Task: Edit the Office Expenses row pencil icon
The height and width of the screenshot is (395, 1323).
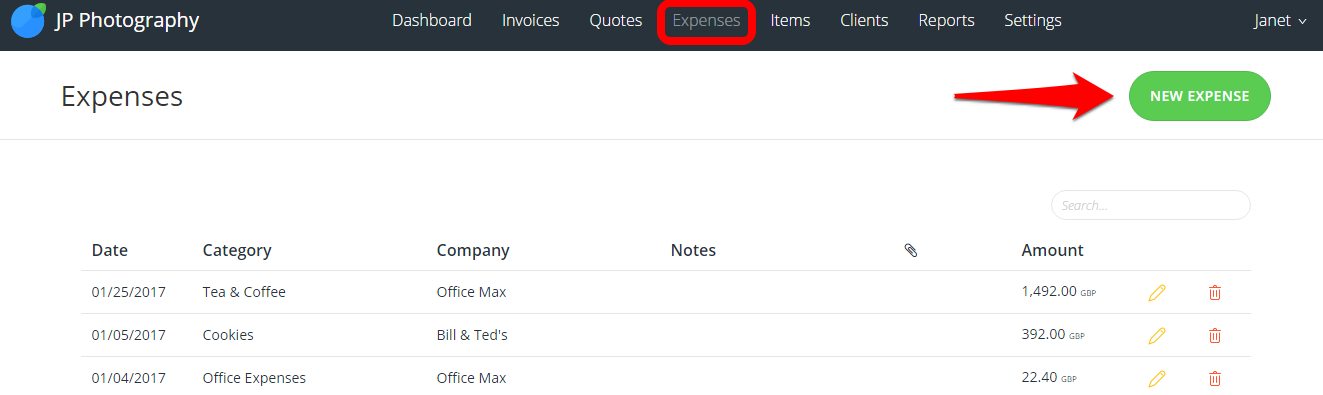Action: (1157, 379)
